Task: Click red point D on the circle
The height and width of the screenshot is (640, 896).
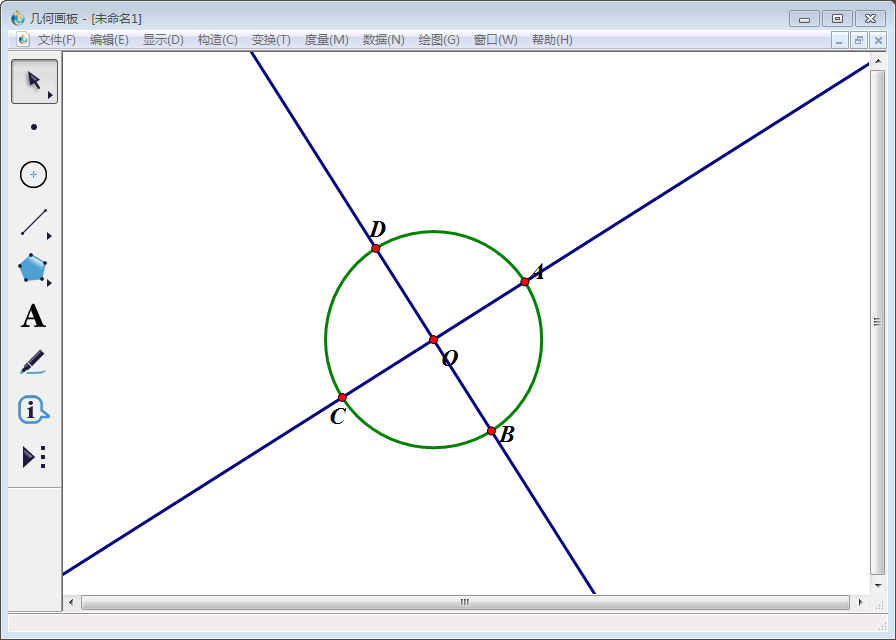Action: pos(376,248)
